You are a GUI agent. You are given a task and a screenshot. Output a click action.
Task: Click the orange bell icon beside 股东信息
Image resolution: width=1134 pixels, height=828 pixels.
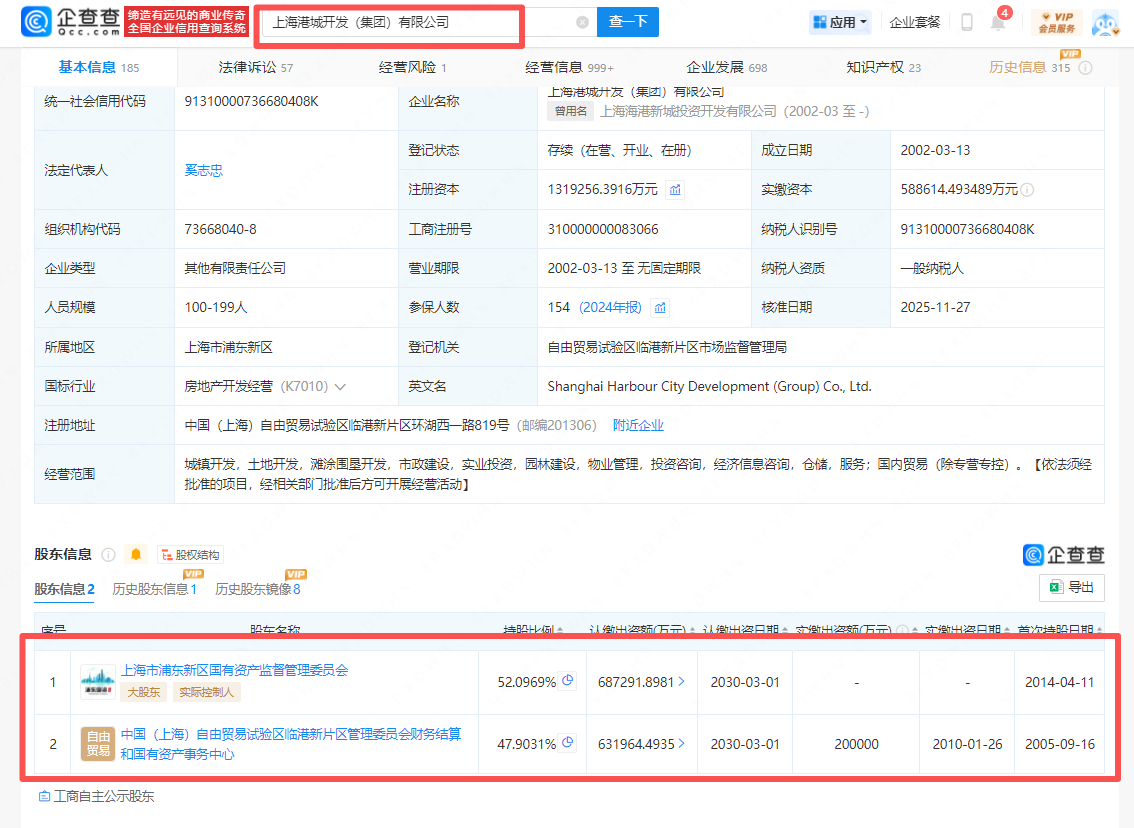tap(137, 554)
